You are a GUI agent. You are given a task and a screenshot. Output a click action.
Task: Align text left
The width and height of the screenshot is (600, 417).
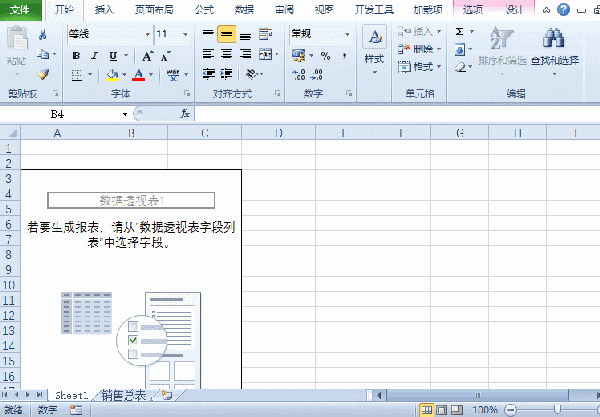pyautogui.click(x=208, y=54)
